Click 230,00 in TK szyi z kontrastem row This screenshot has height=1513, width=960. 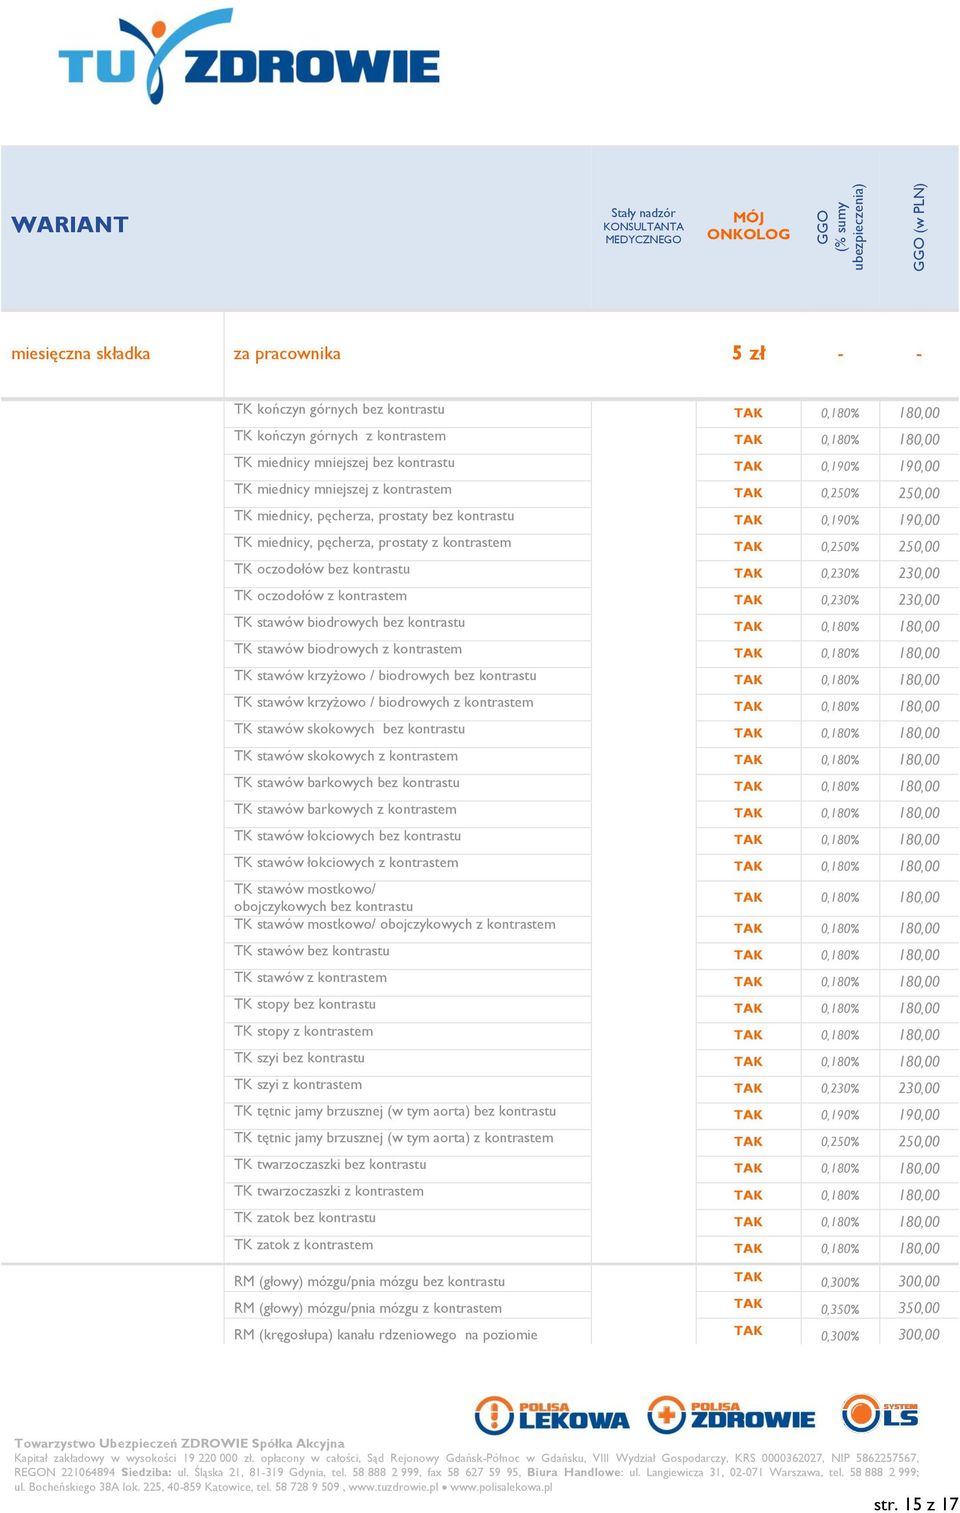pos(919,1088)
